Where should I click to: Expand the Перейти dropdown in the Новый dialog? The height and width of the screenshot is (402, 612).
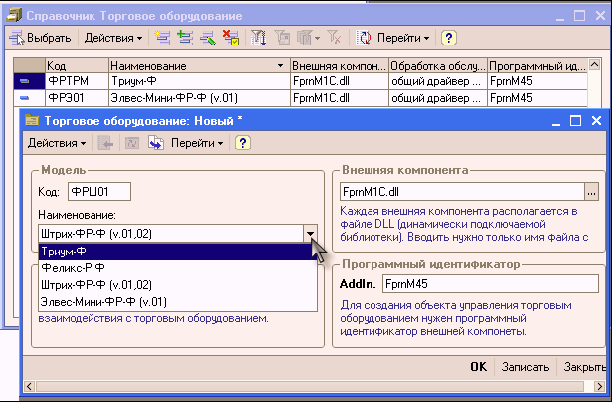coord(197,143)
